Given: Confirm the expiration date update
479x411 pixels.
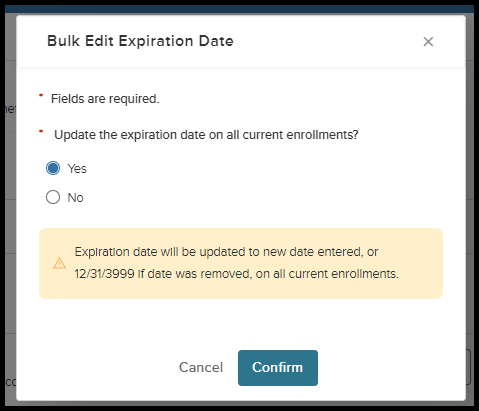Looking at the screenshot, I should pos(278,368).
